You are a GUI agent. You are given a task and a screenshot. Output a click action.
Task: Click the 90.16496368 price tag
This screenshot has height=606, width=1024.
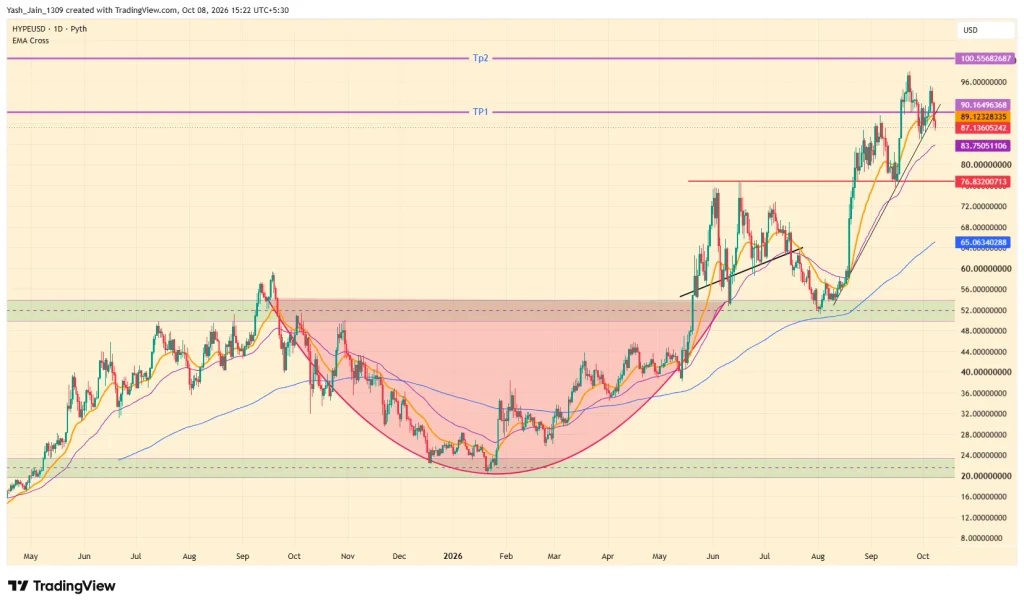(983, 105)
